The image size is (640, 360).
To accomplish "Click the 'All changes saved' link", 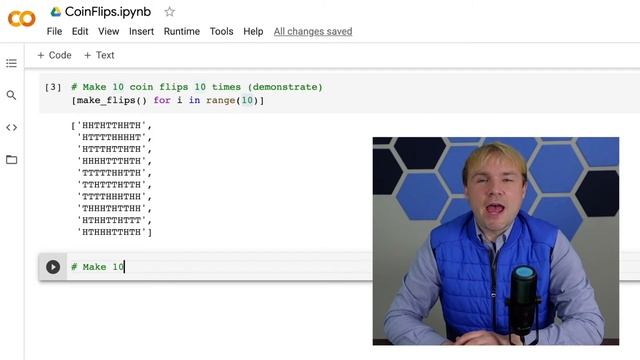I will pos(313,31).
